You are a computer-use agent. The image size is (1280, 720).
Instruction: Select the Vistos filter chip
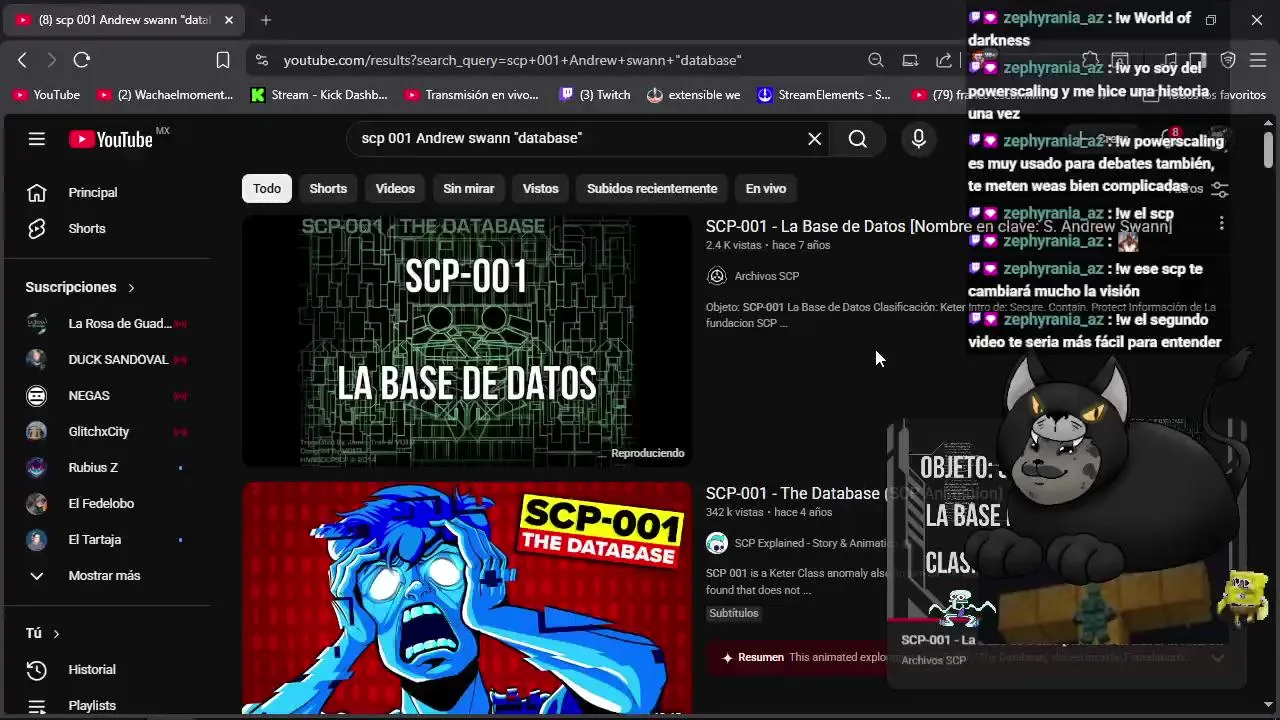pos(541,189)
